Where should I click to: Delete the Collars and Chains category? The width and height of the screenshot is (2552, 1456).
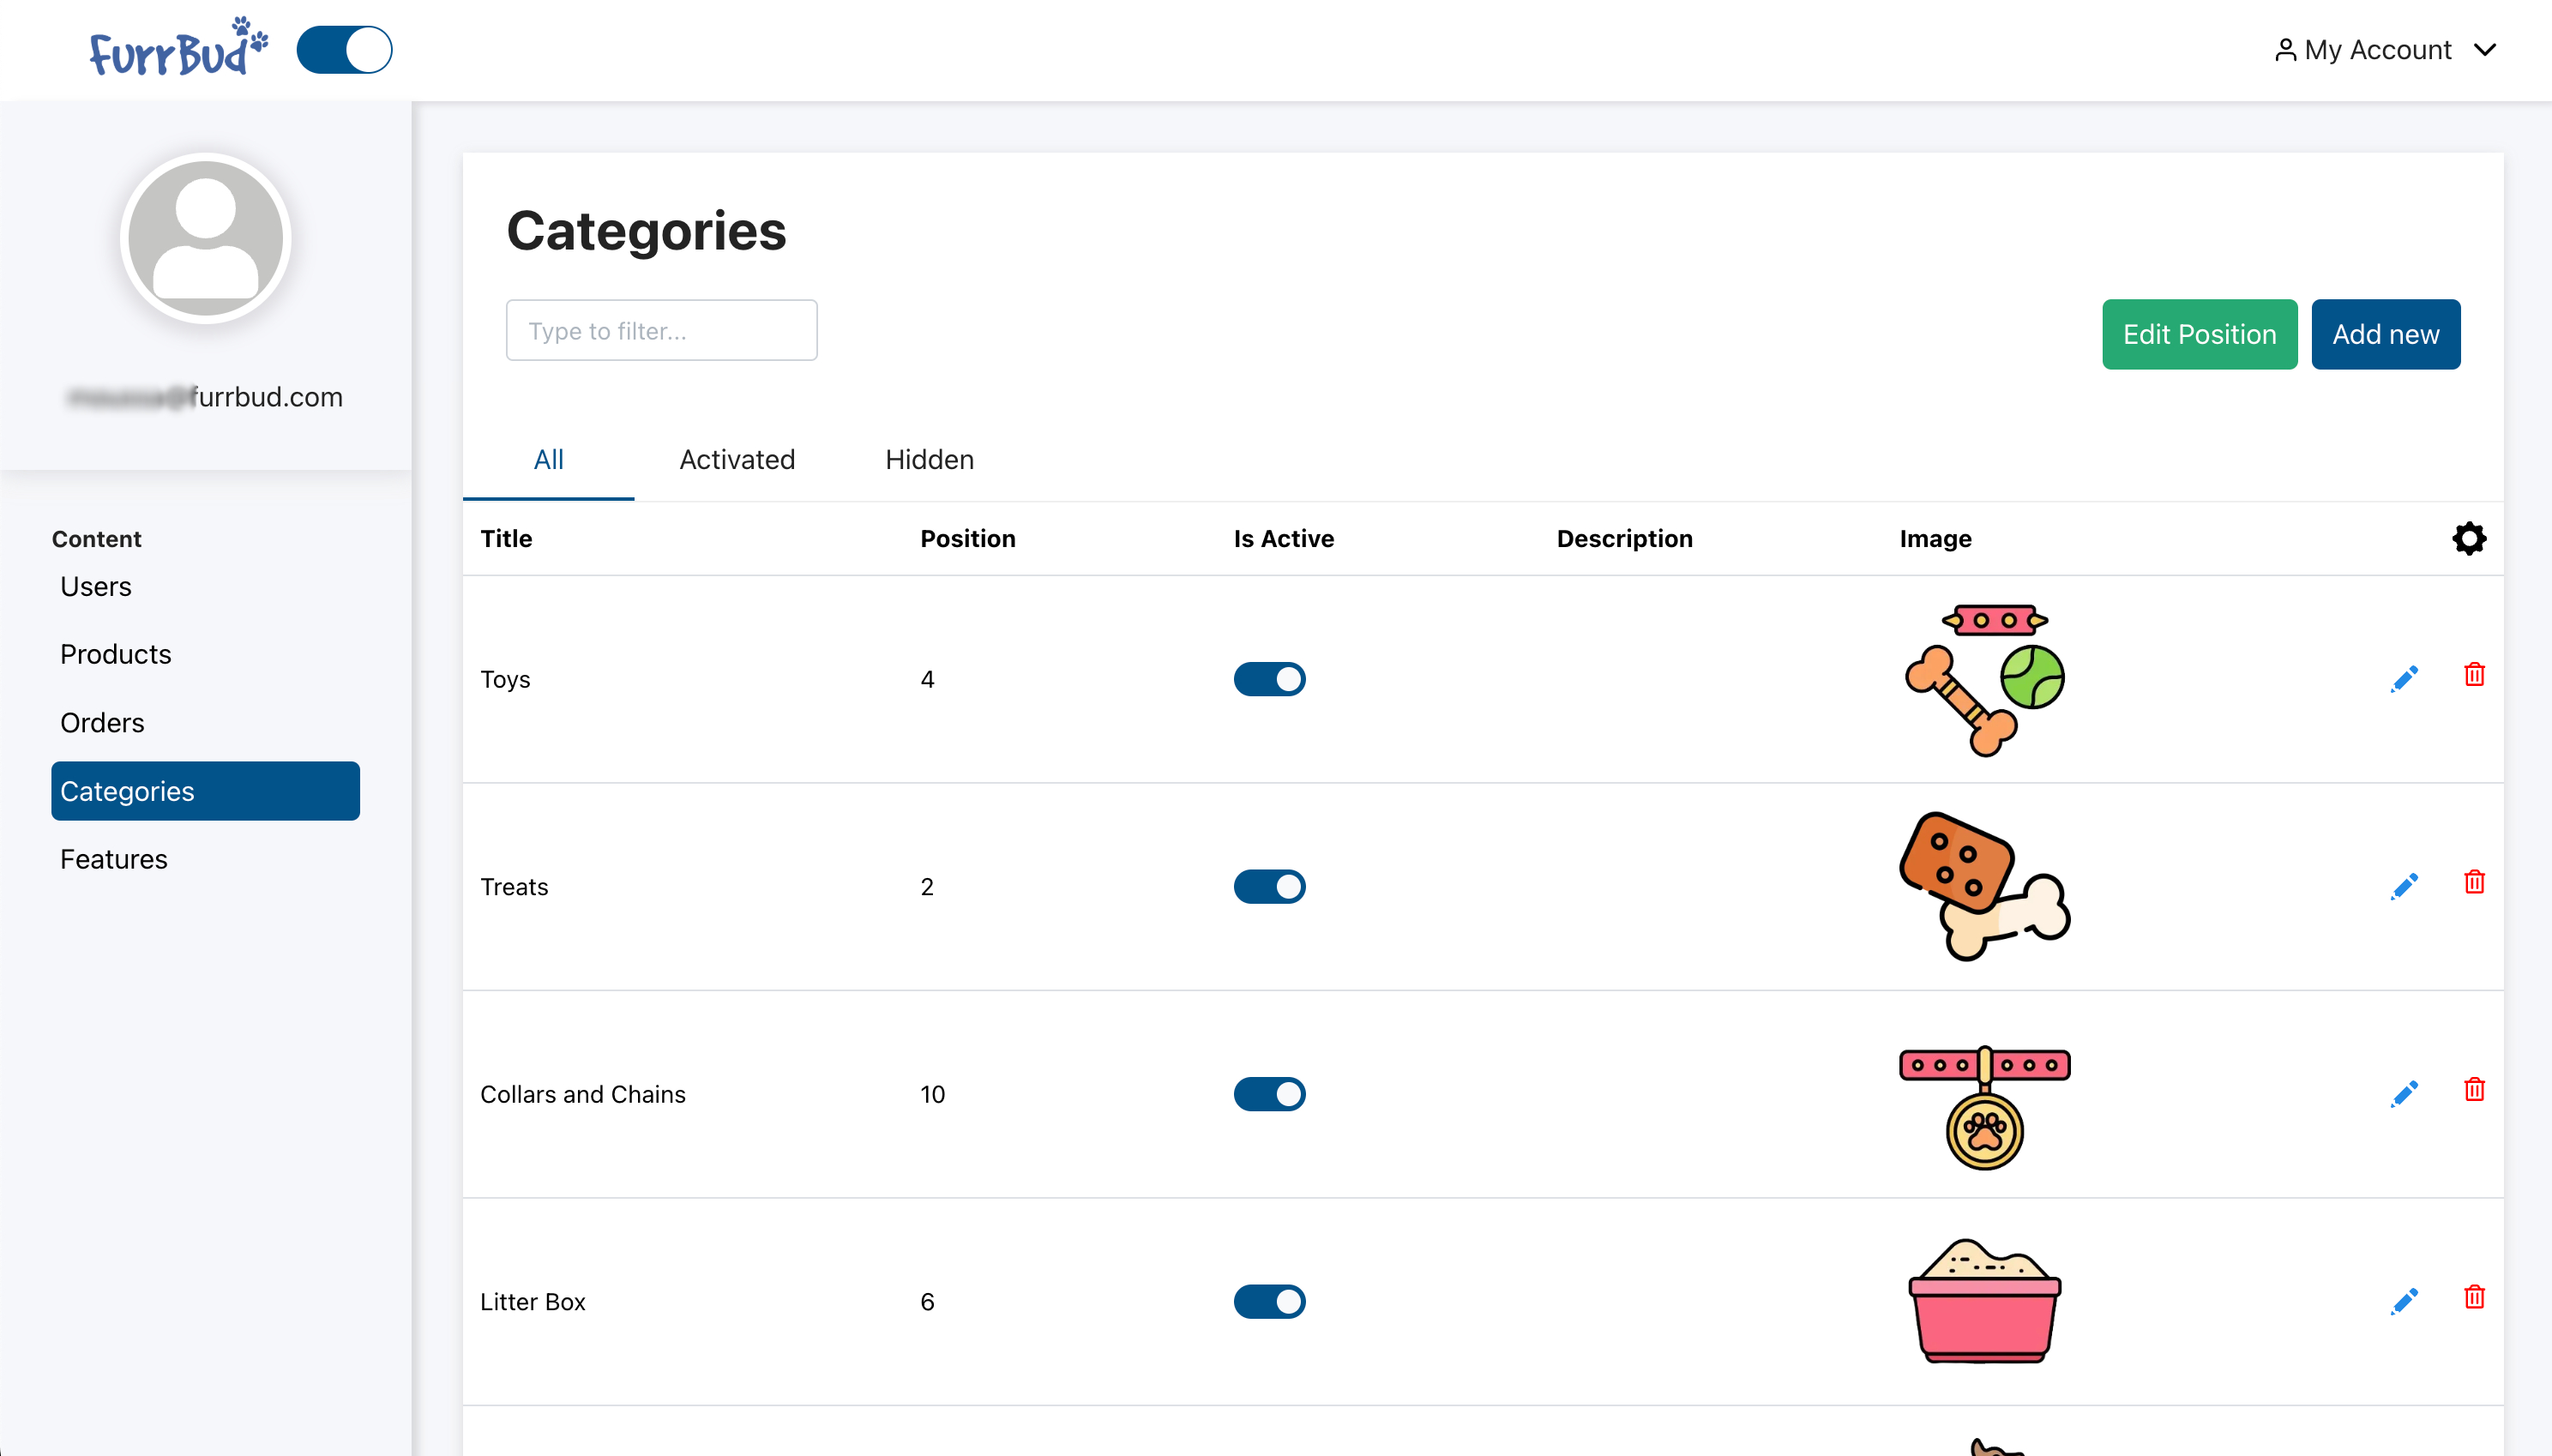(x=2474, y=1089)
